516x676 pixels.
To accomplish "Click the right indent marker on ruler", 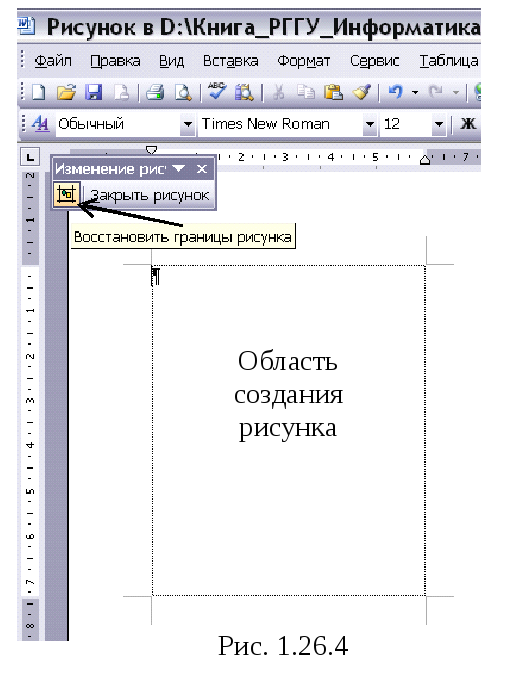I will pos(425,160).
